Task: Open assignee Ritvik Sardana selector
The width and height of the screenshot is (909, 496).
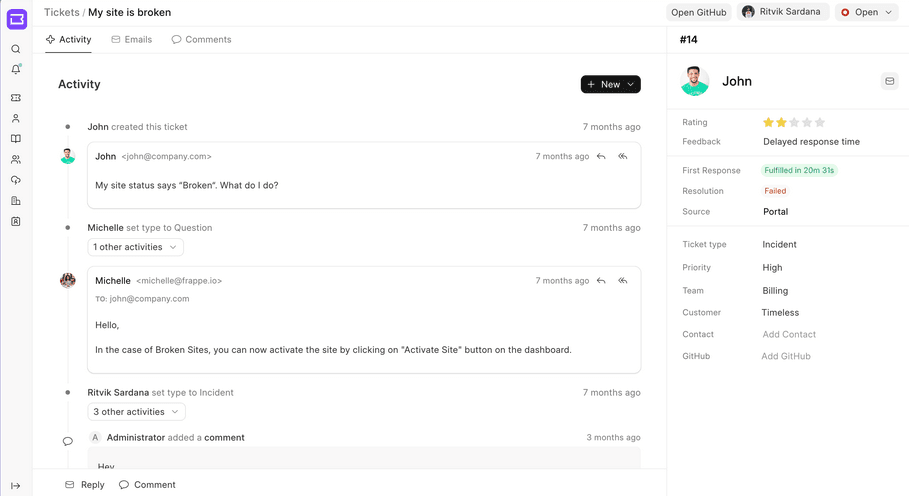Action: click(x=783, y=12)
